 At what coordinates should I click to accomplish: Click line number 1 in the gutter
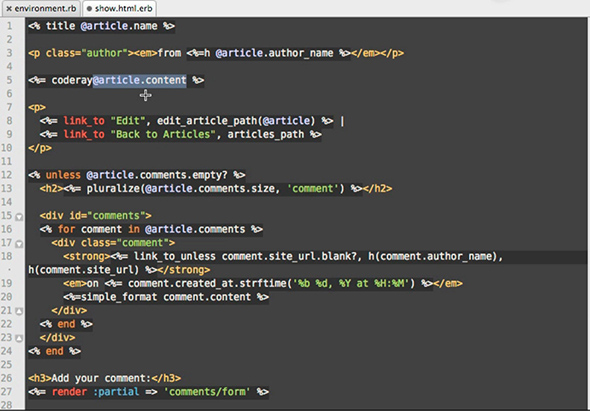tap(9, 26)
